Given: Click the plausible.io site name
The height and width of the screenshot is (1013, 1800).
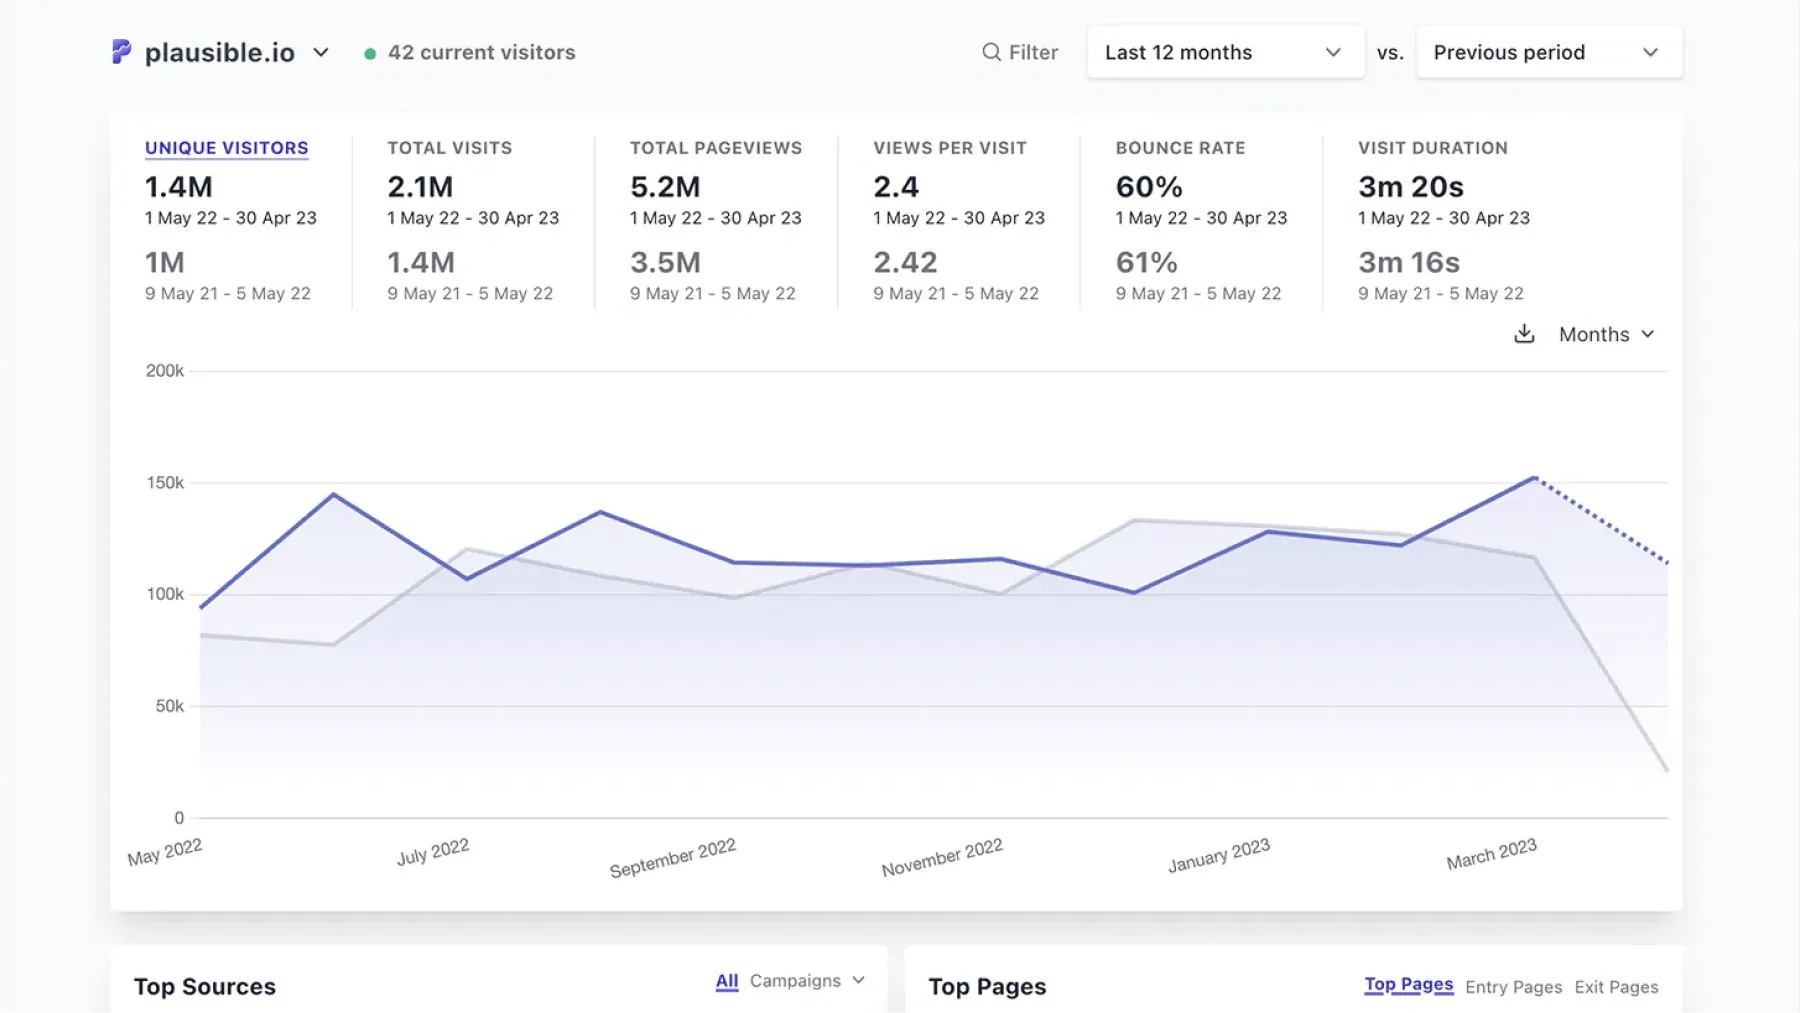Looking at the screenshot, I should 220,52.
